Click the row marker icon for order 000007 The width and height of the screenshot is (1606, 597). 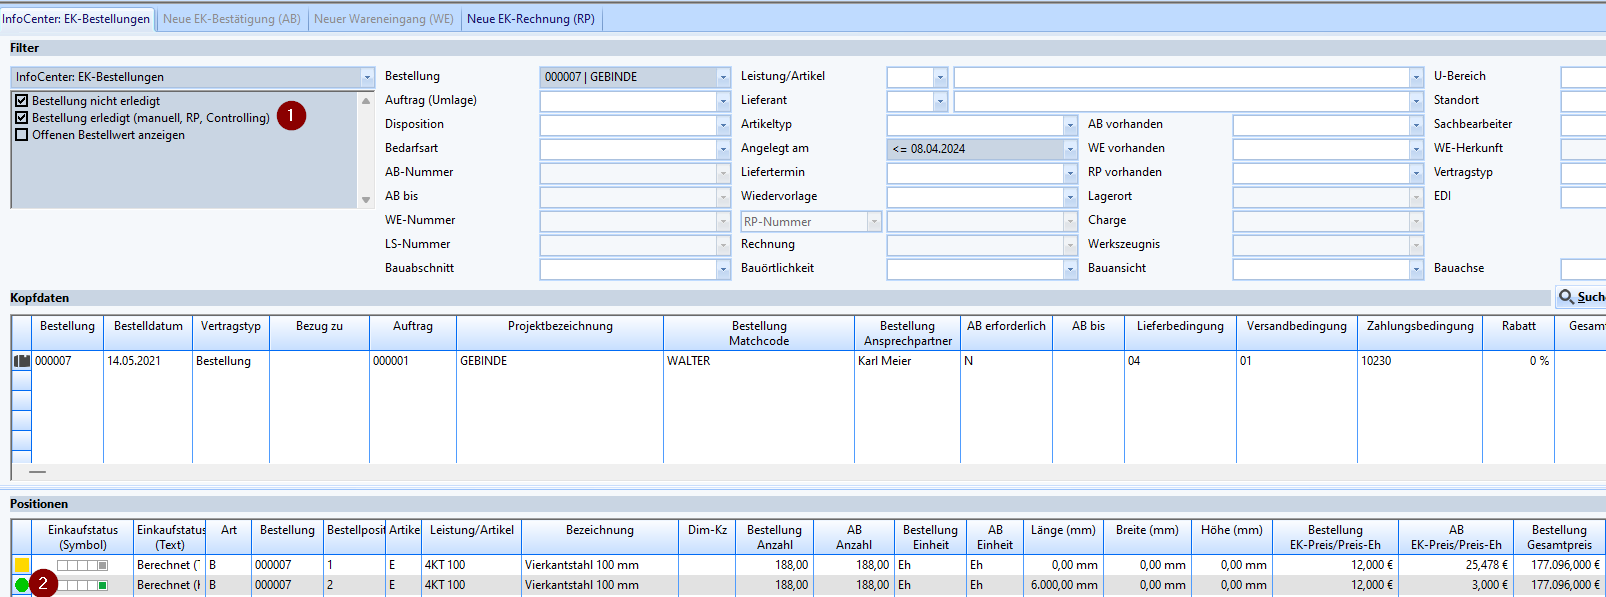point(21,361)
